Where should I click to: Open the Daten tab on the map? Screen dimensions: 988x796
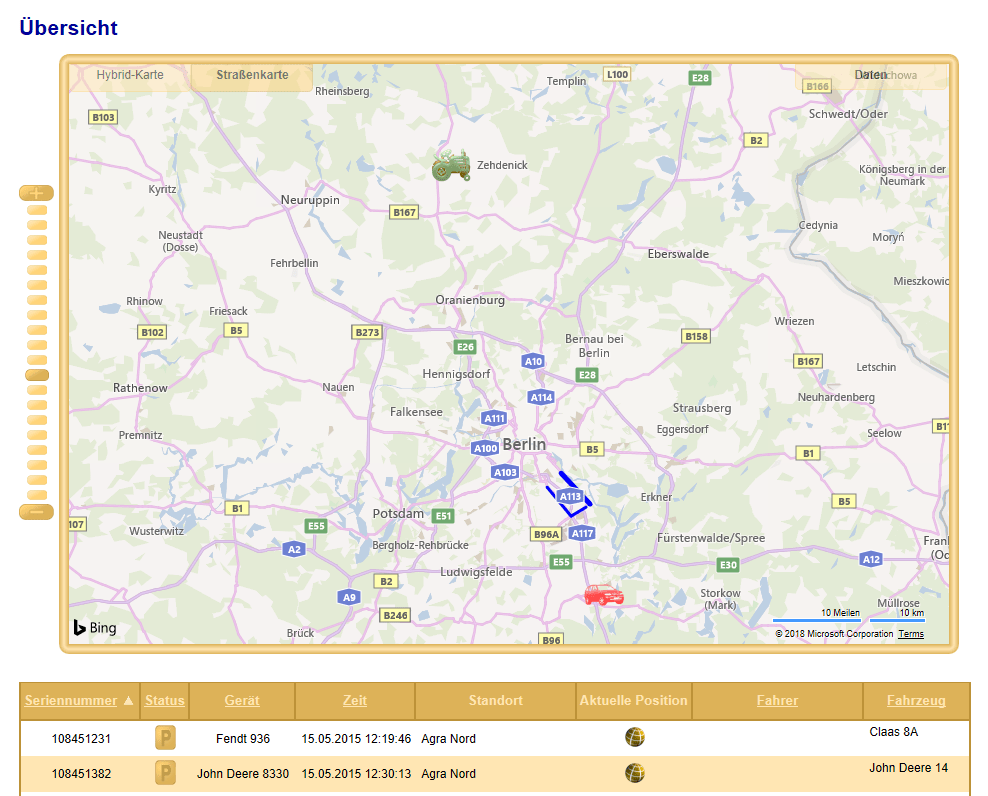click(x=871, y=75)
